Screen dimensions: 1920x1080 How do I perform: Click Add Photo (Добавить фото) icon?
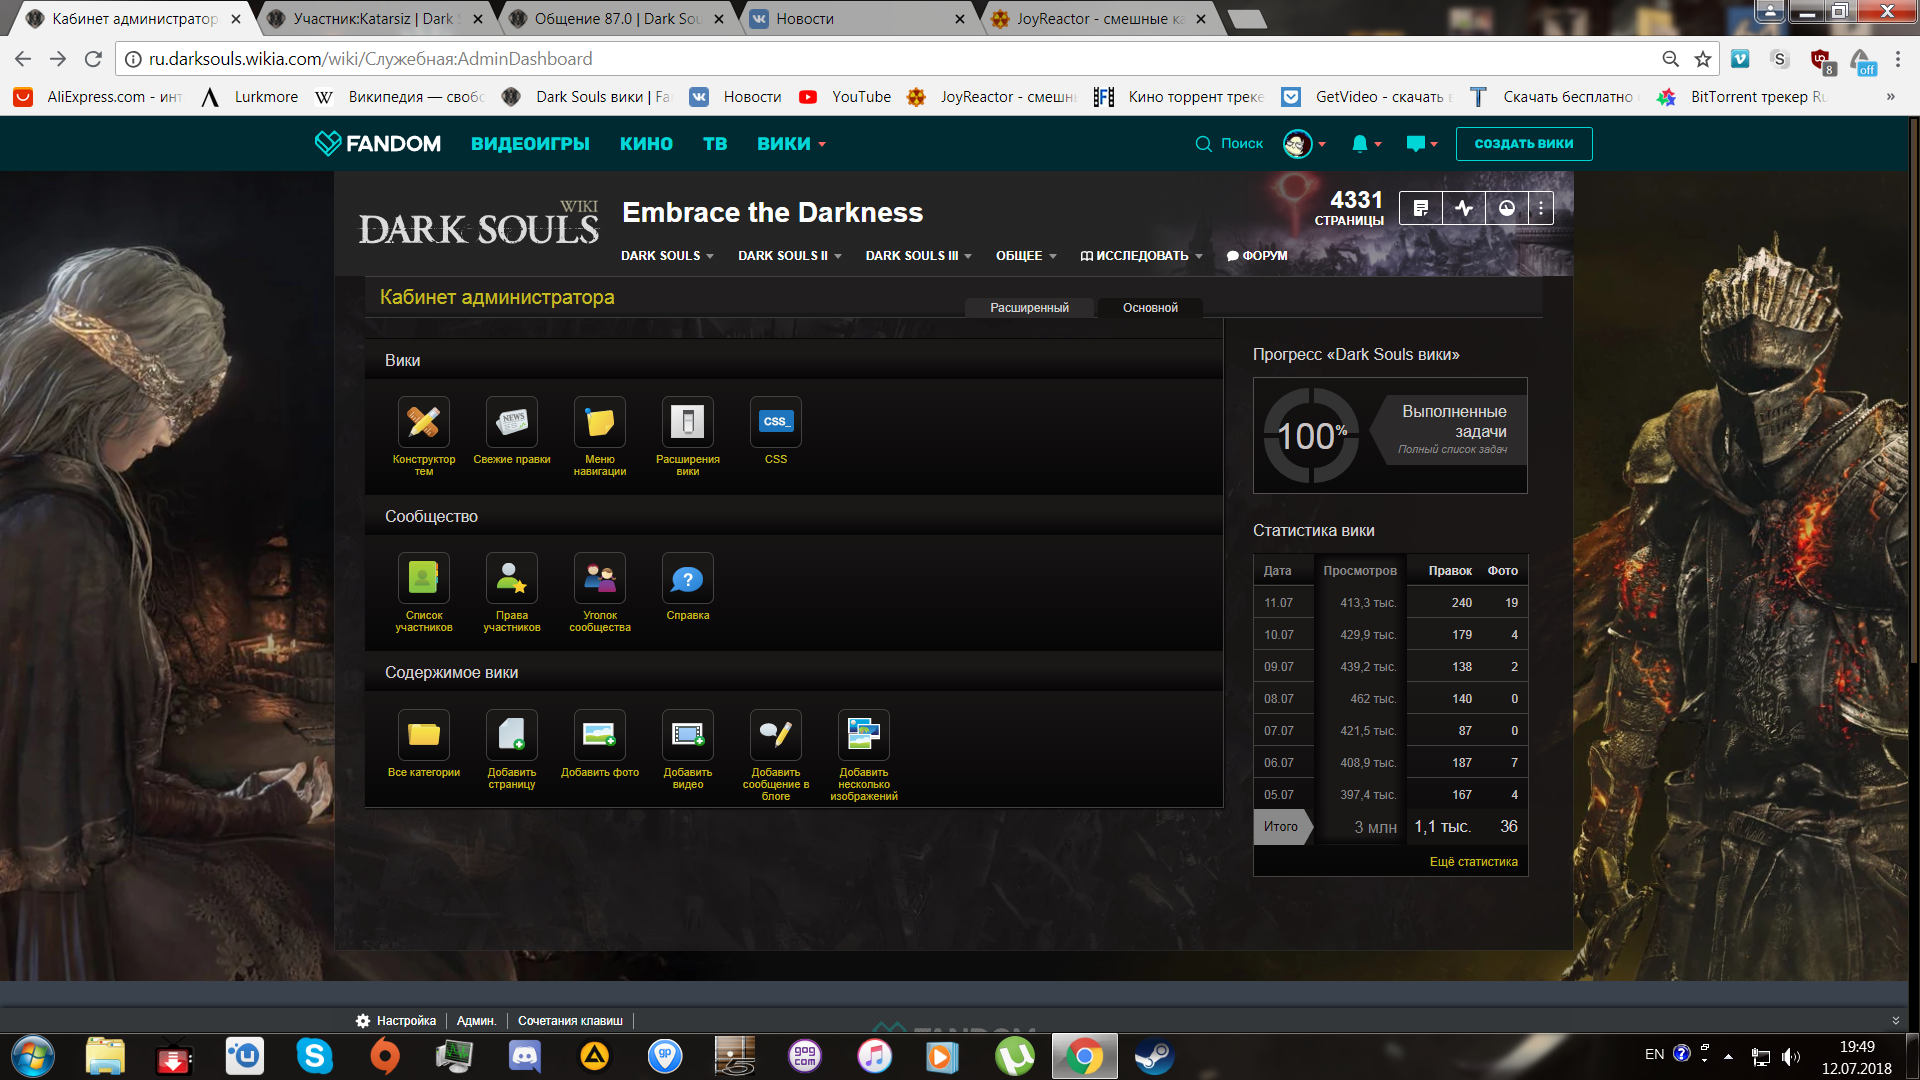(599, 735)
